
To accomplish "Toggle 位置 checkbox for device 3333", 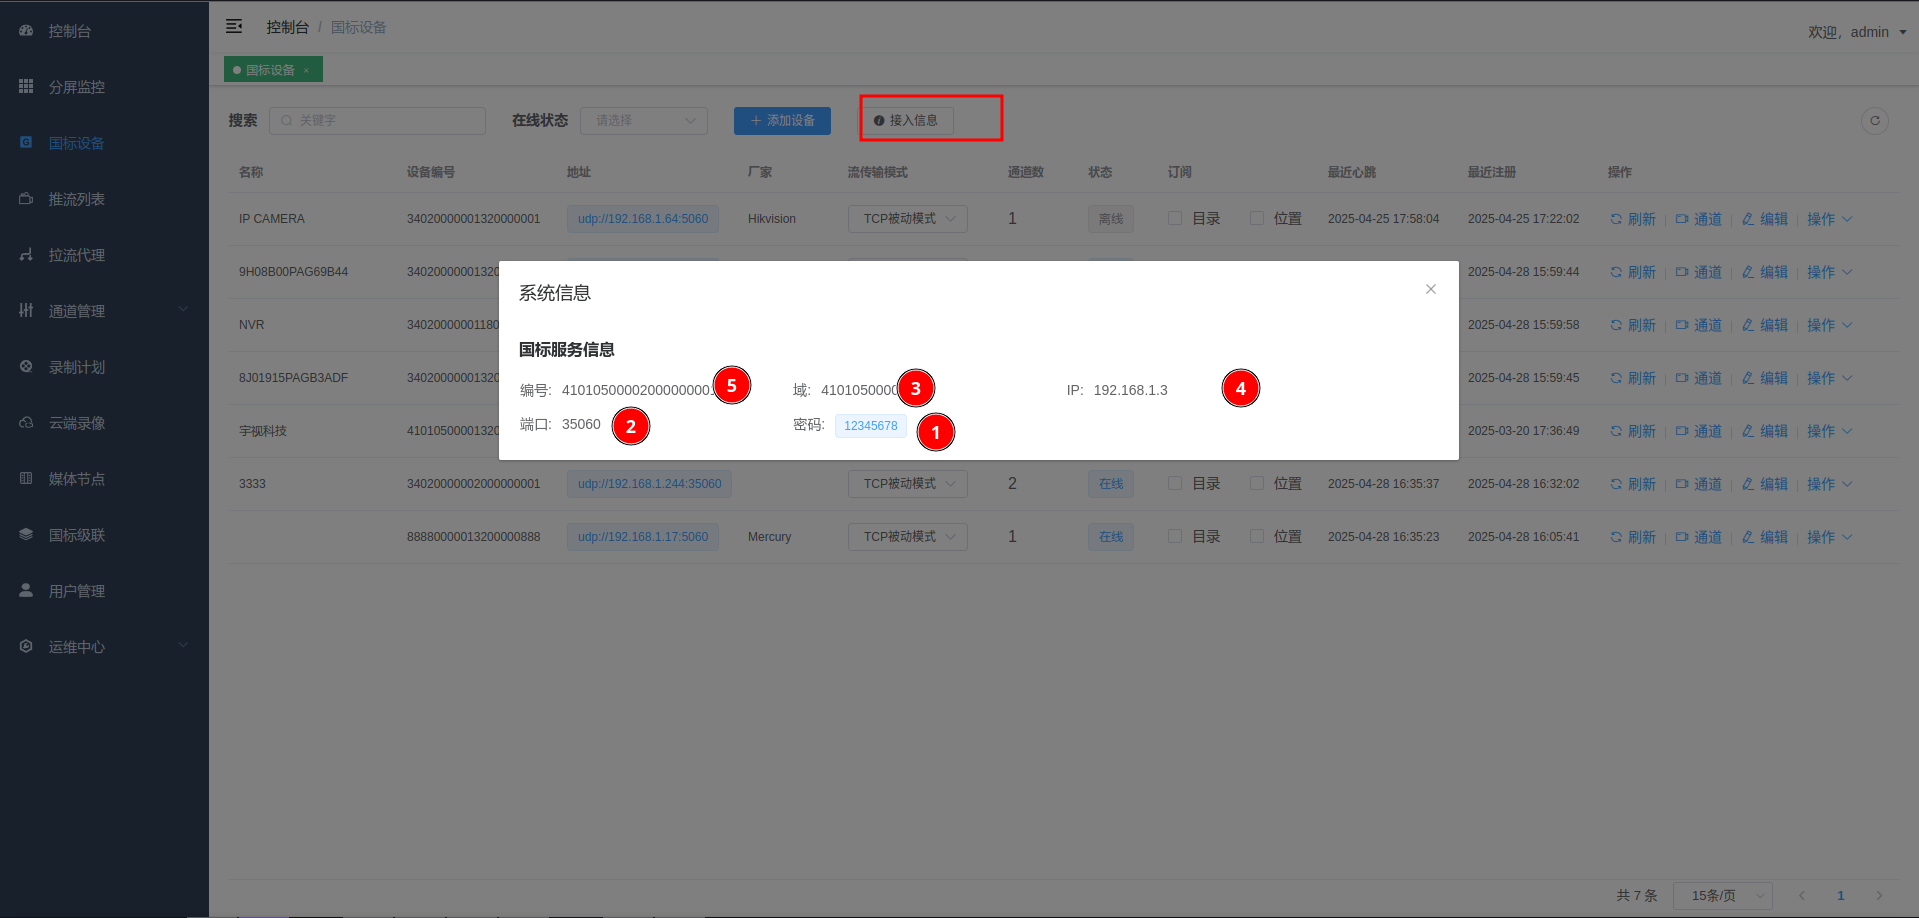I will [x=1257, y=483].
